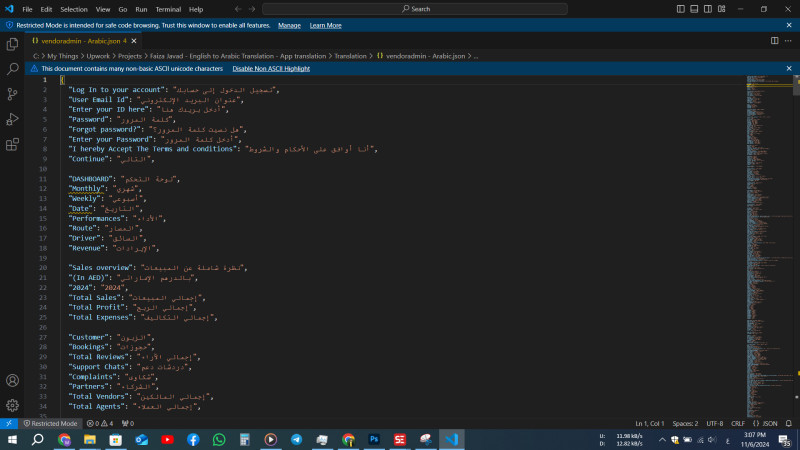
Task: Open the Spaces: 2 indentation selector
Action: tap(685, 423)
